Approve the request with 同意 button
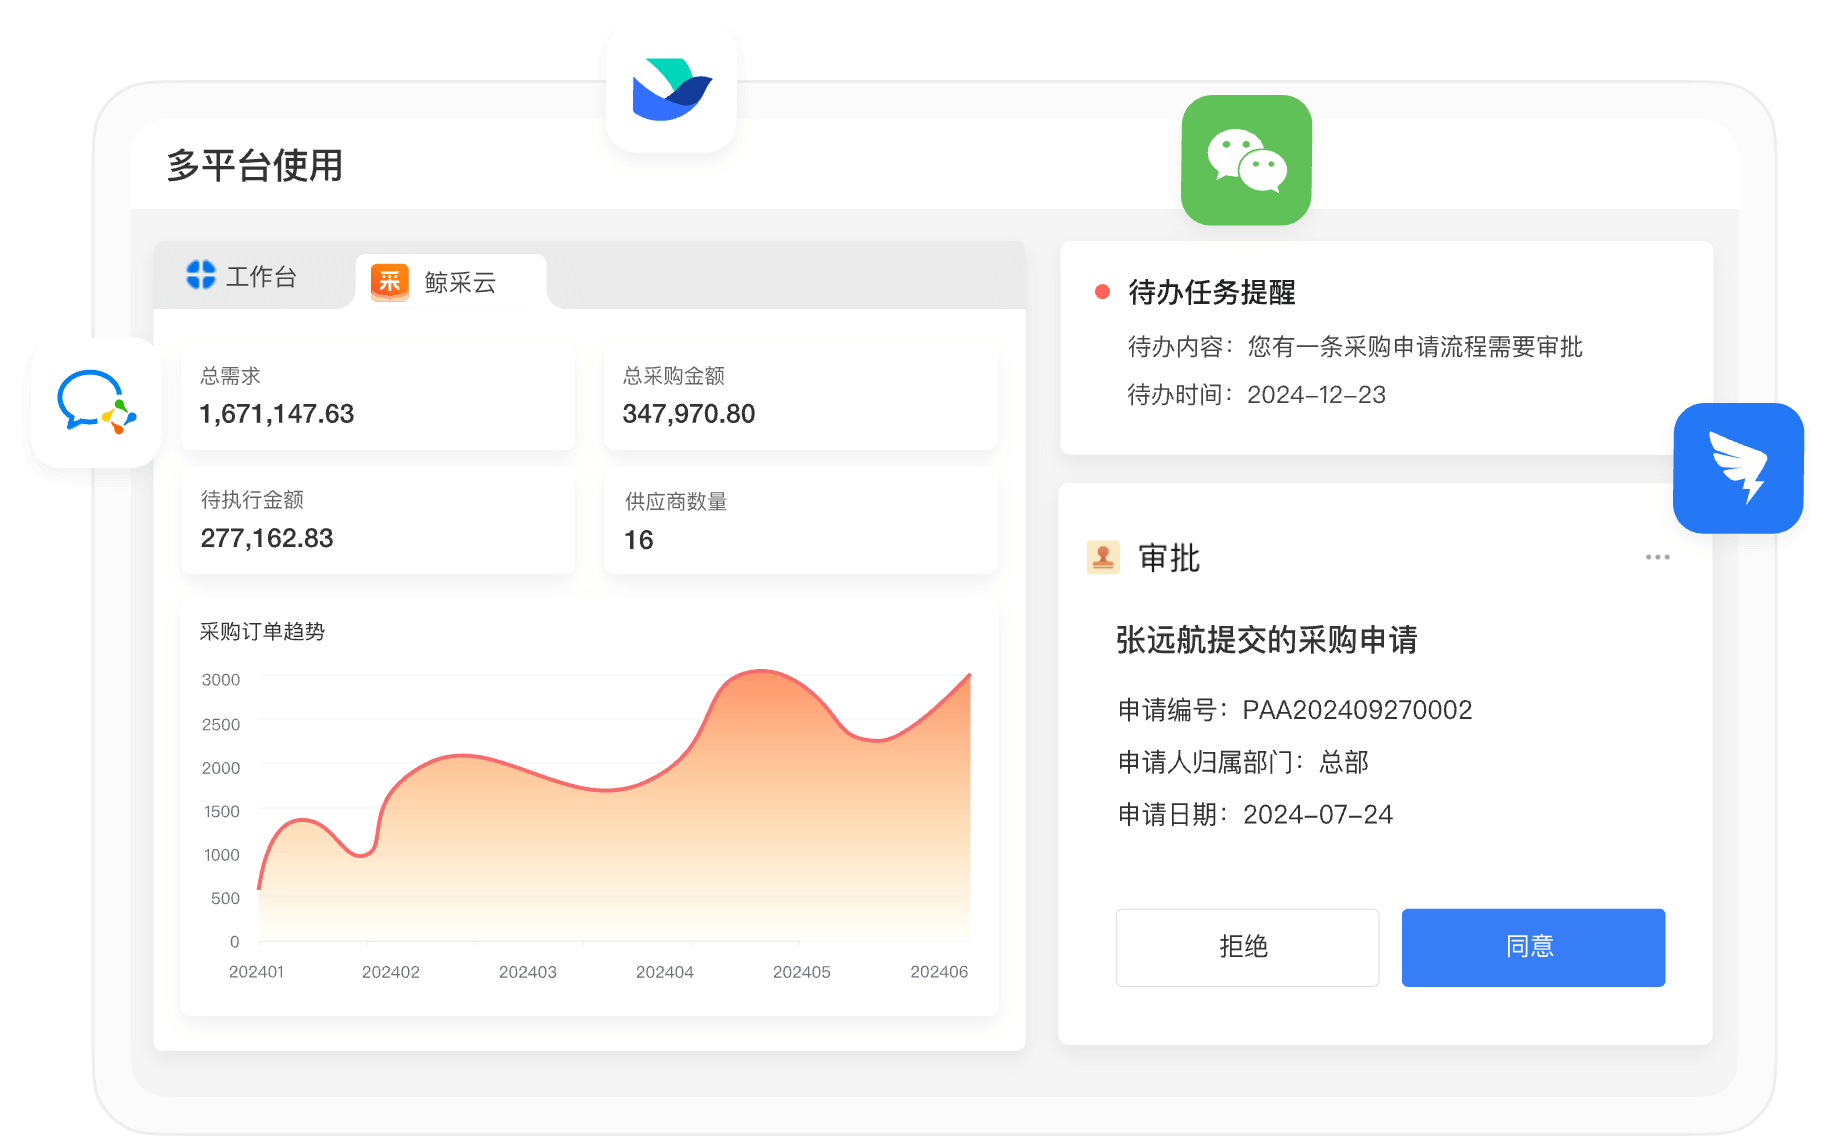 click(x=1532, y=947)
